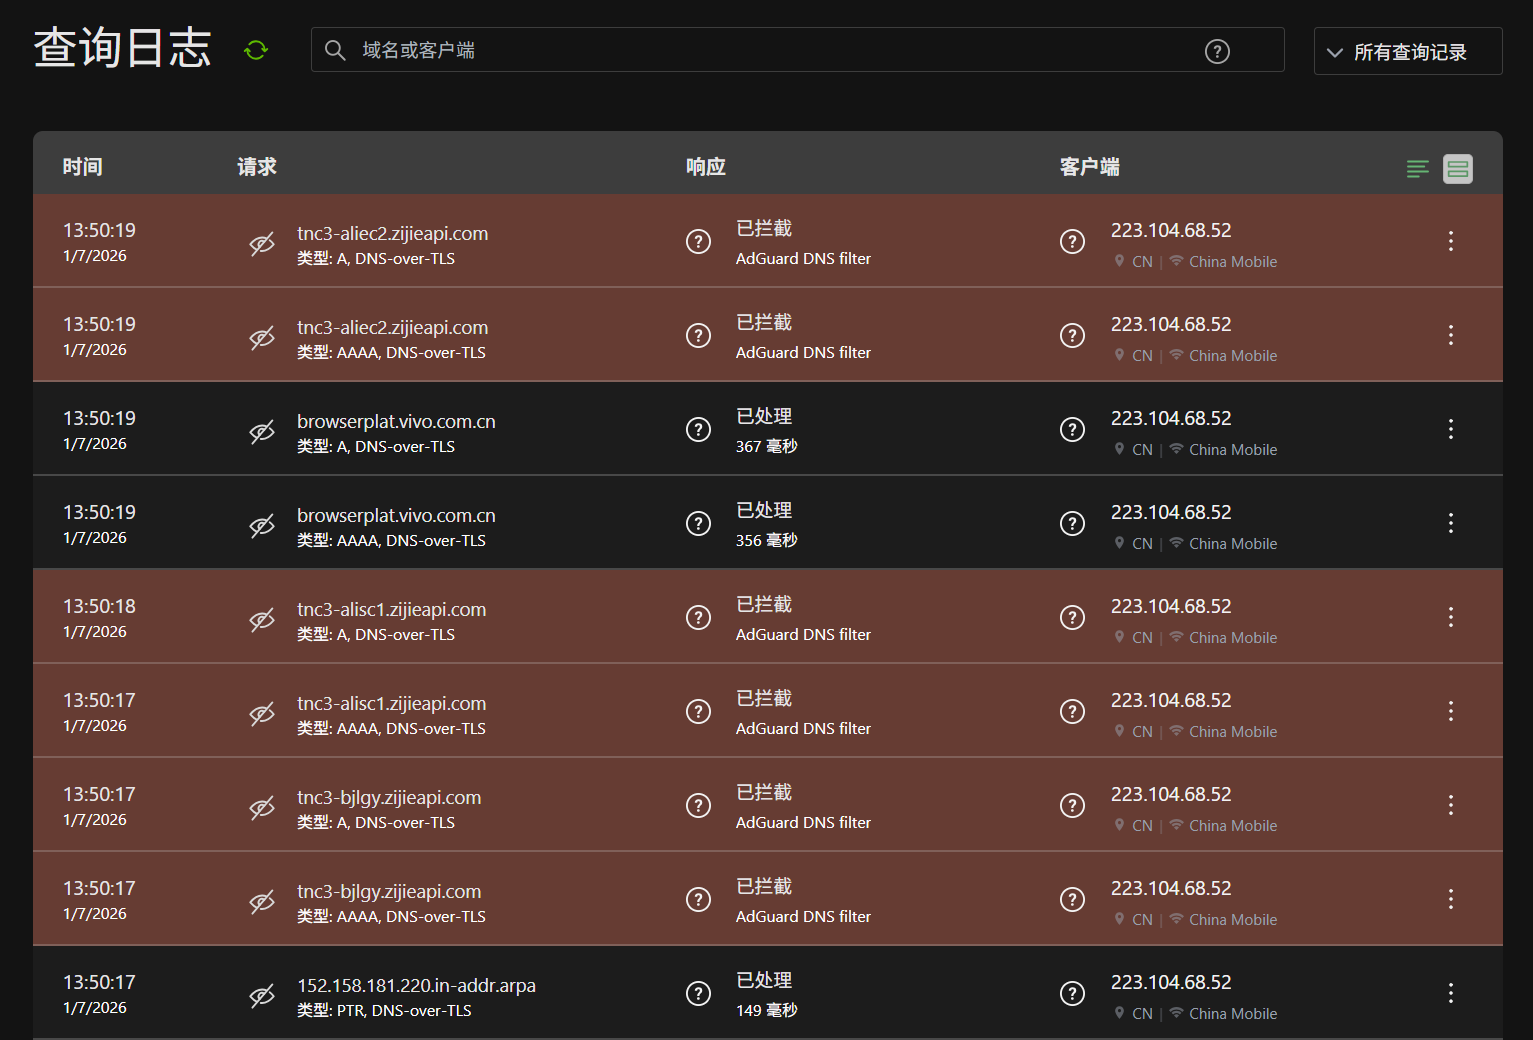The image size is (1533, 1040).
Task: Open three-dot menu for in-addr.arpa PTR row
Action: click(x=1450, y=994)
